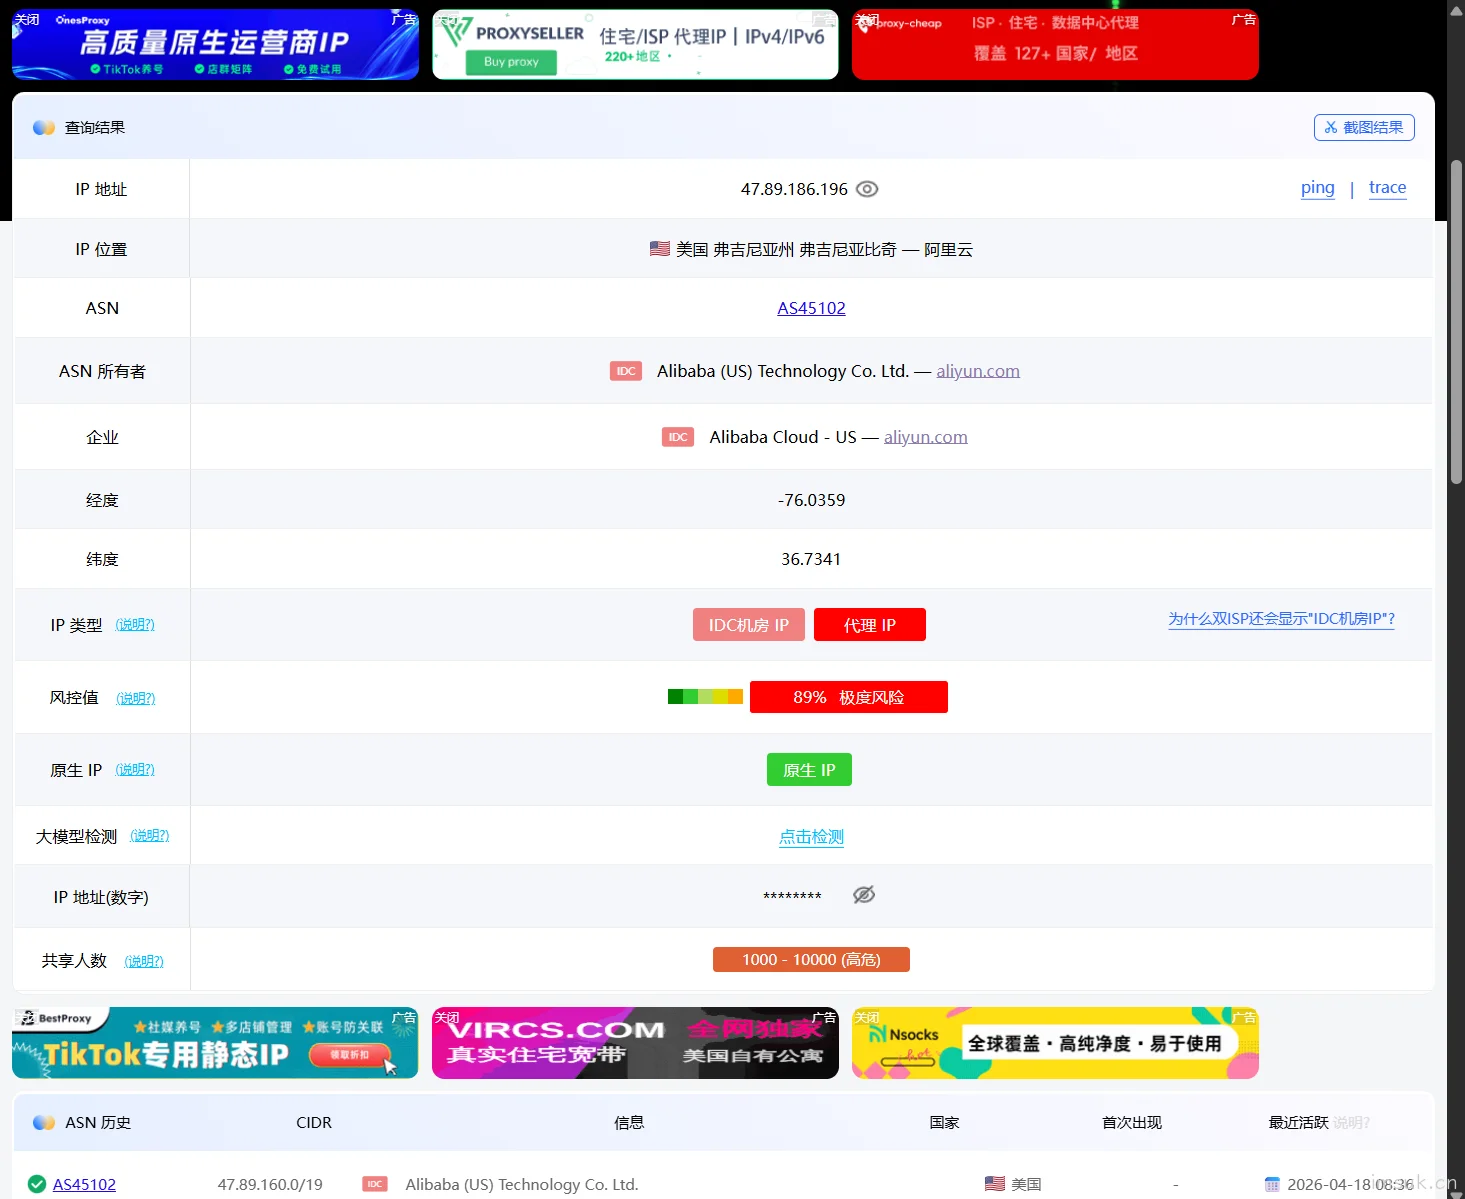Click the US flag in IP 位置 row
The image size is (1465, 1199).
tap(660, 248)
